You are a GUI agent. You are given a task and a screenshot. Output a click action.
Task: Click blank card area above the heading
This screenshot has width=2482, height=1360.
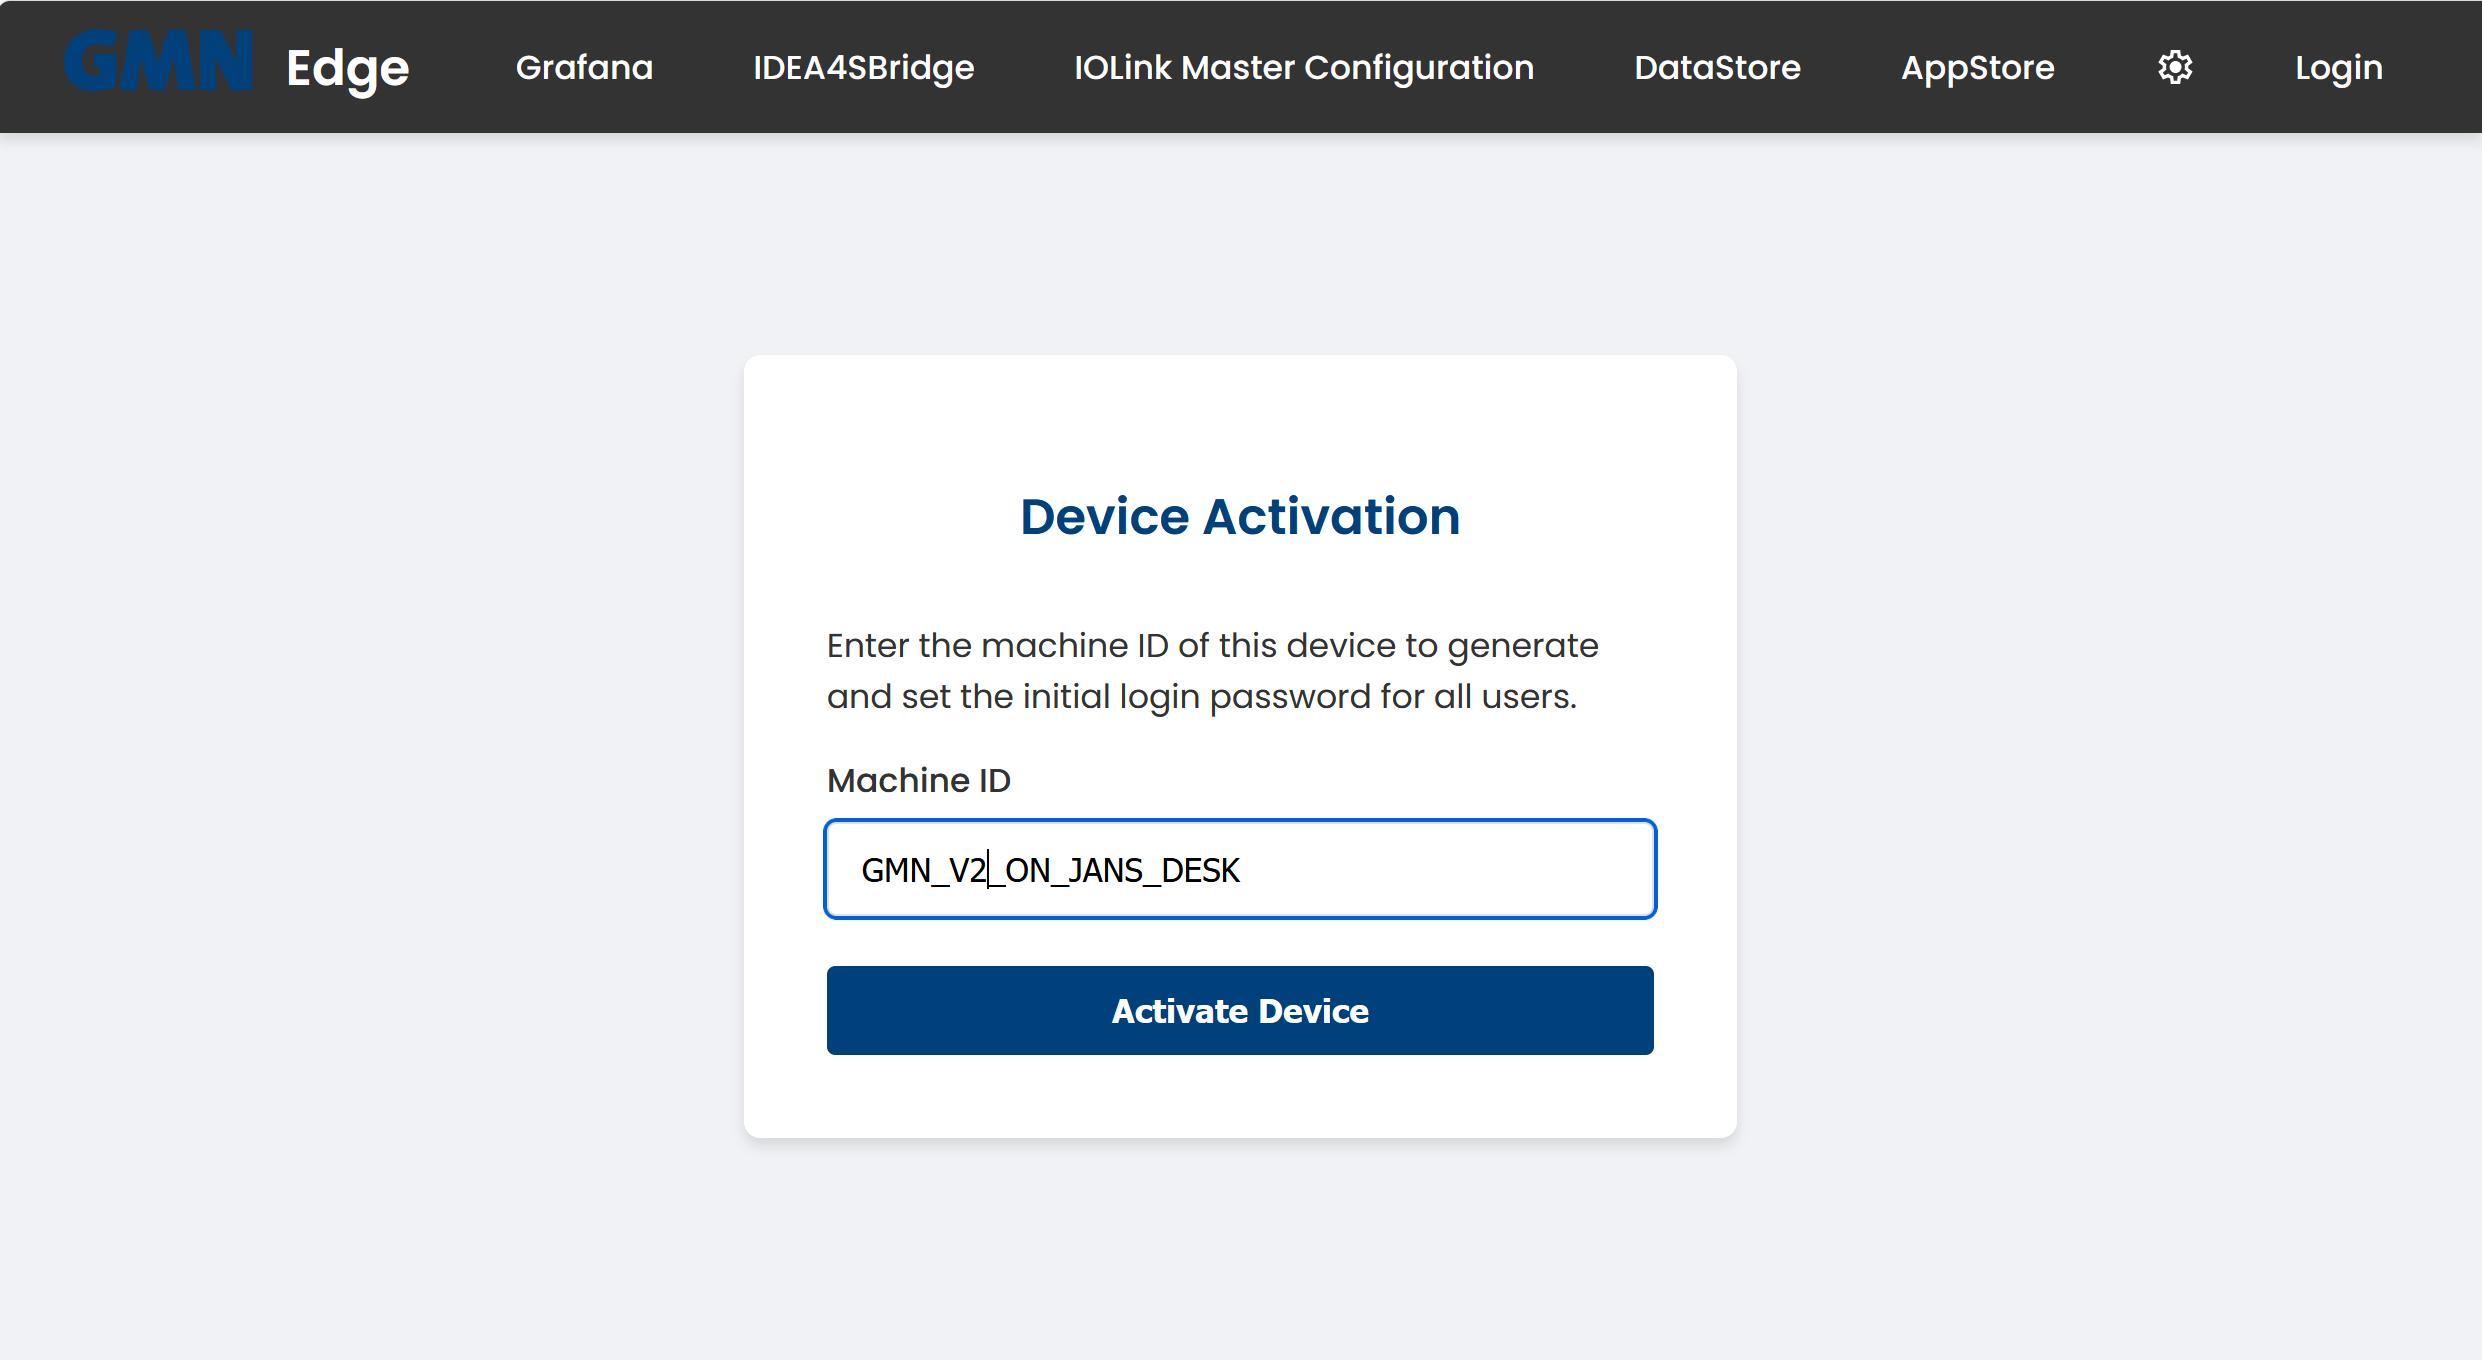pyautogui.click(x=1240, y=420)
